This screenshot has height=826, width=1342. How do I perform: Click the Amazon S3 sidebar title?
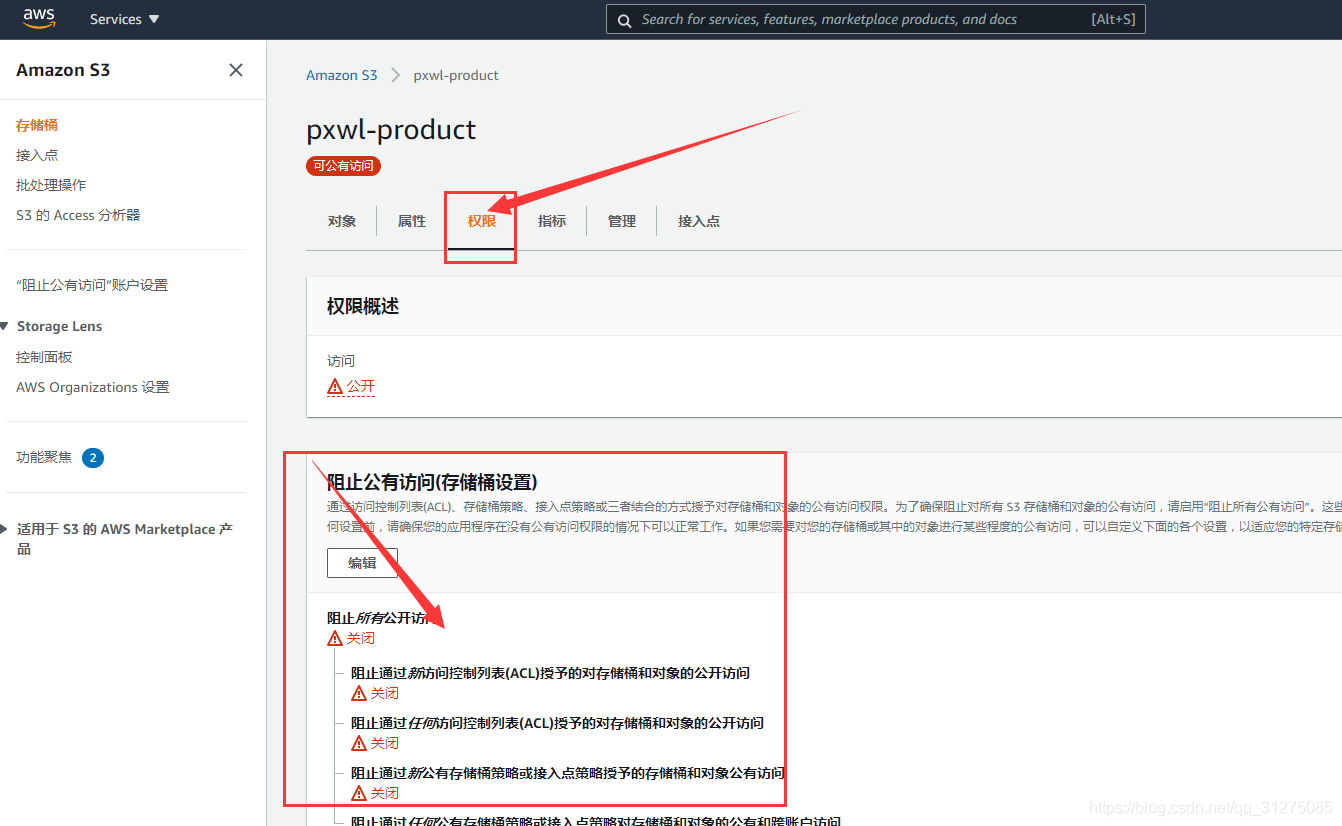tap(63, 70)
